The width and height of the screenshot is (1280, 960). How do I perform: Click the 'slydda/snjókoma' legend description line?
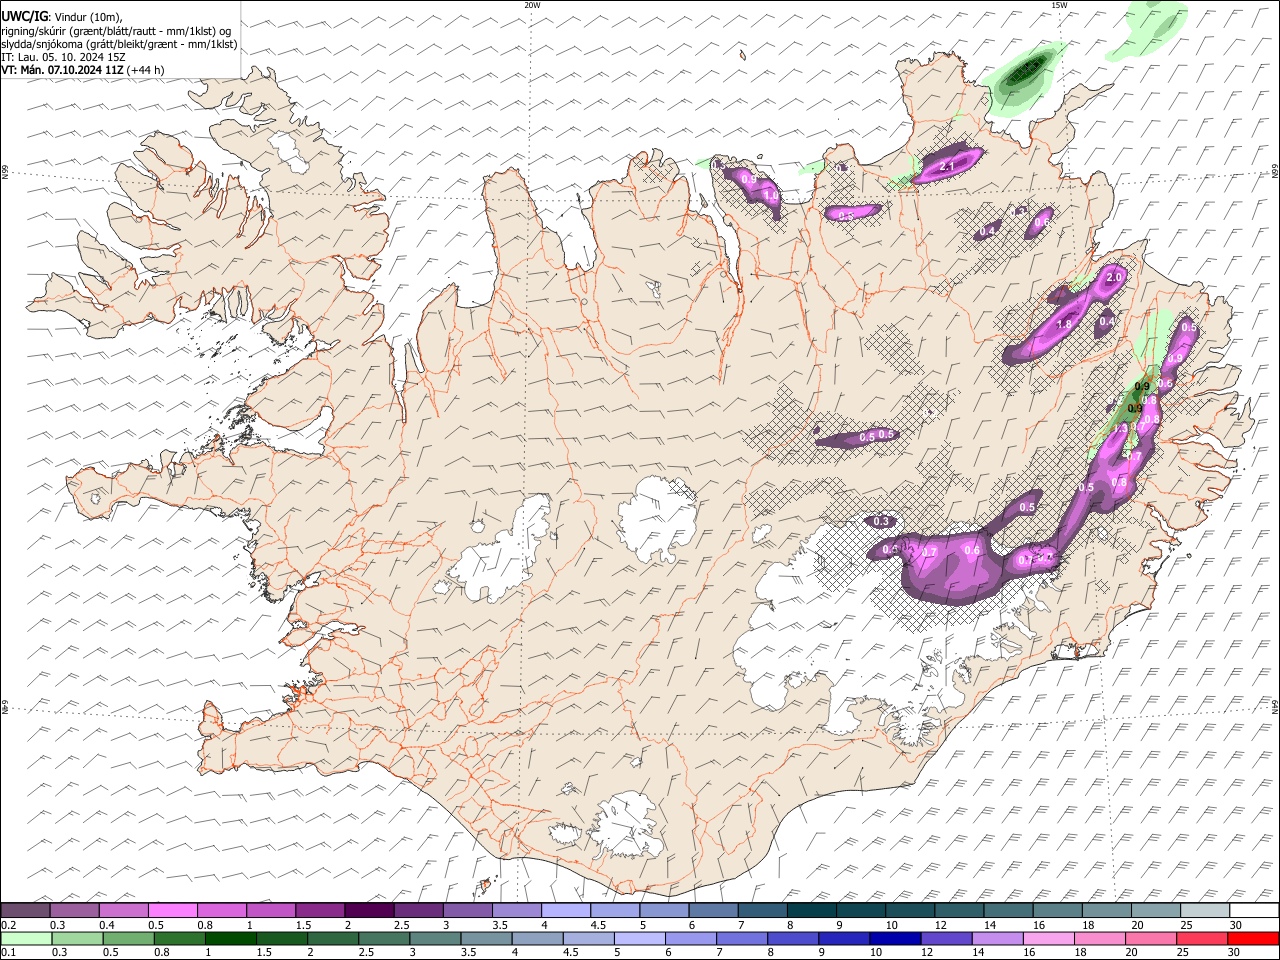pos(120,44)
